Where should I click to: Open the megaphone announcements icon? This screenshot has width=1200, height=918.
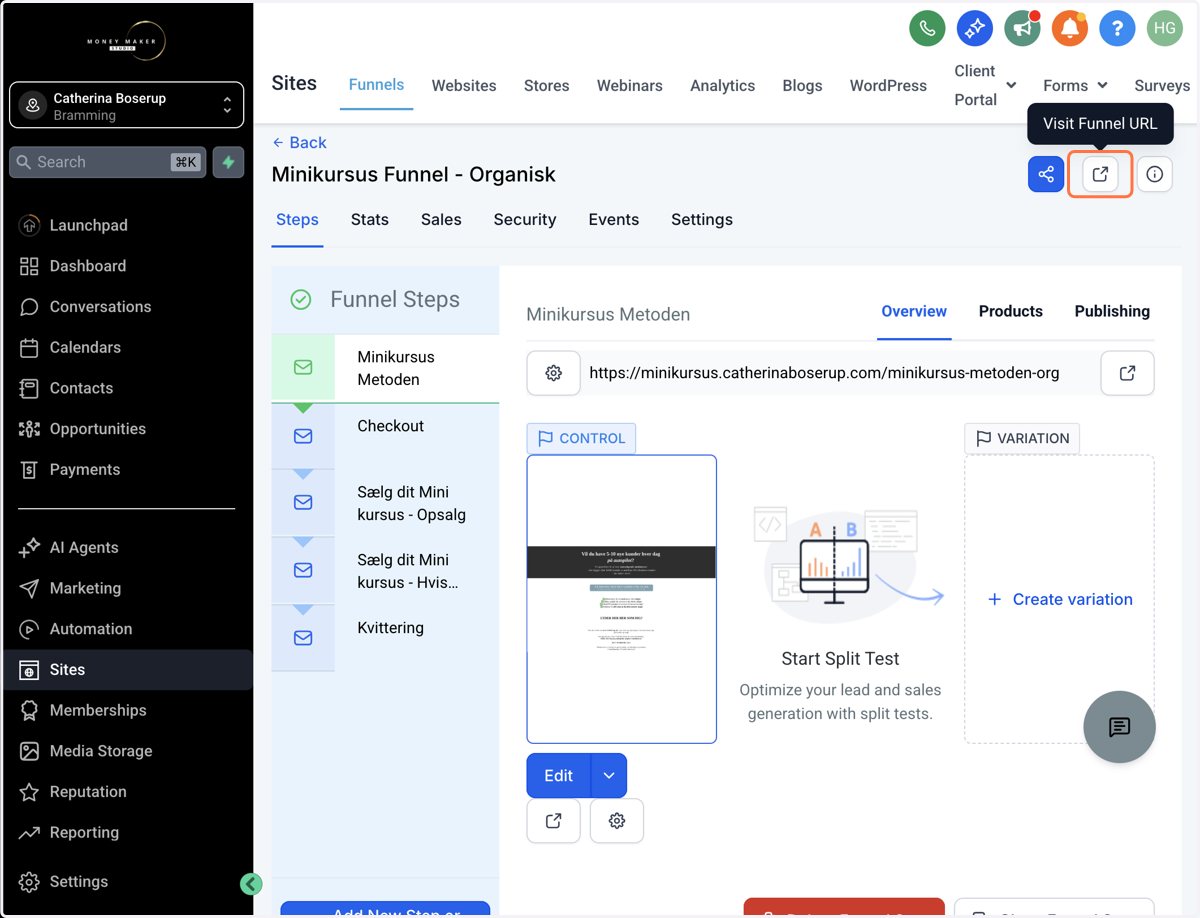pos(1022,28)
